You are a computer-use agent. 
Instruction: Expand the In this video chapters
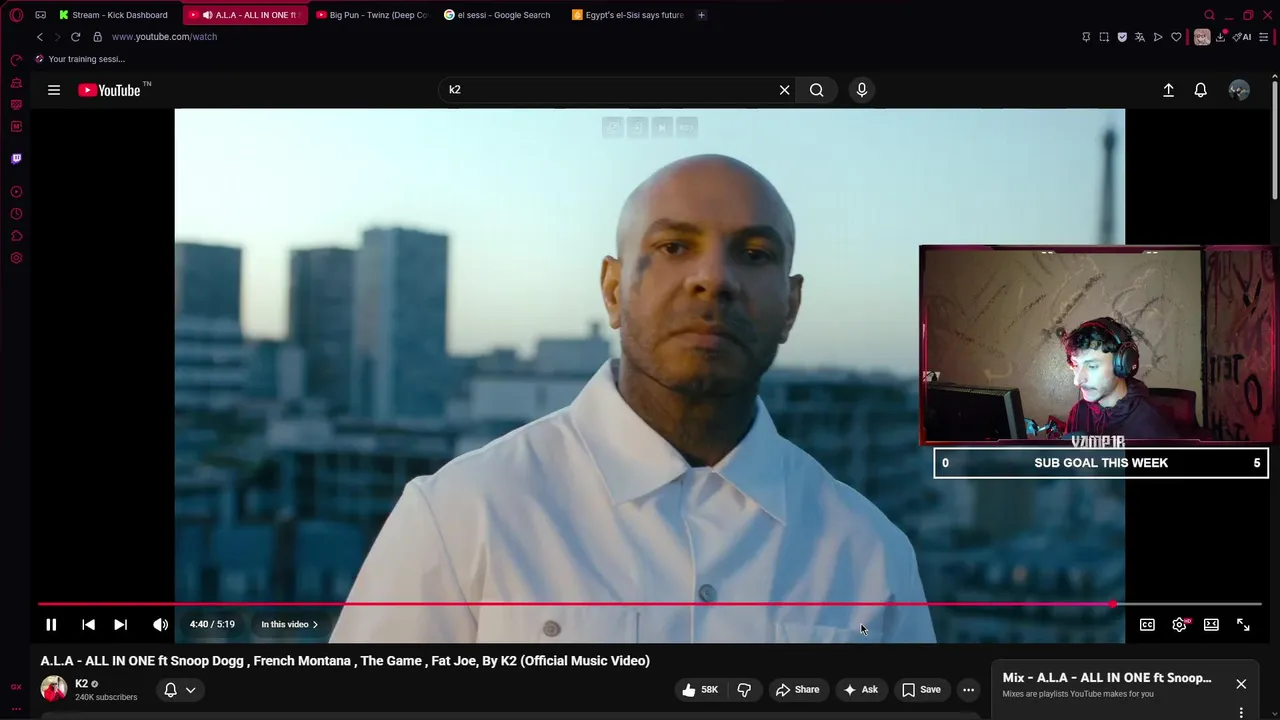[x=289, y=625]
